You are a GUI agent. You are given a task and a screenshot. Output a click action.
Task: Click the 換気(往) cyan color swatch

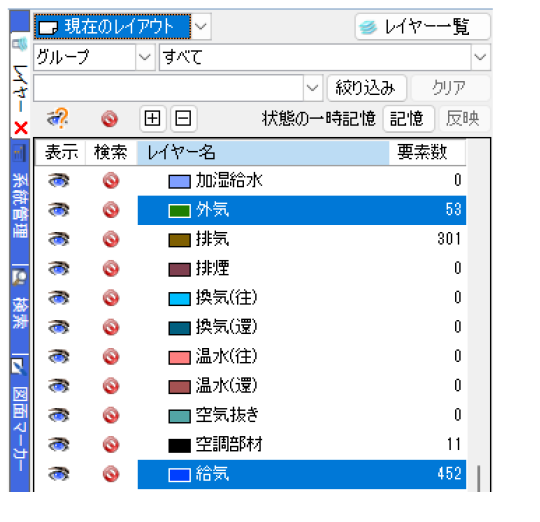coord(179,299)
